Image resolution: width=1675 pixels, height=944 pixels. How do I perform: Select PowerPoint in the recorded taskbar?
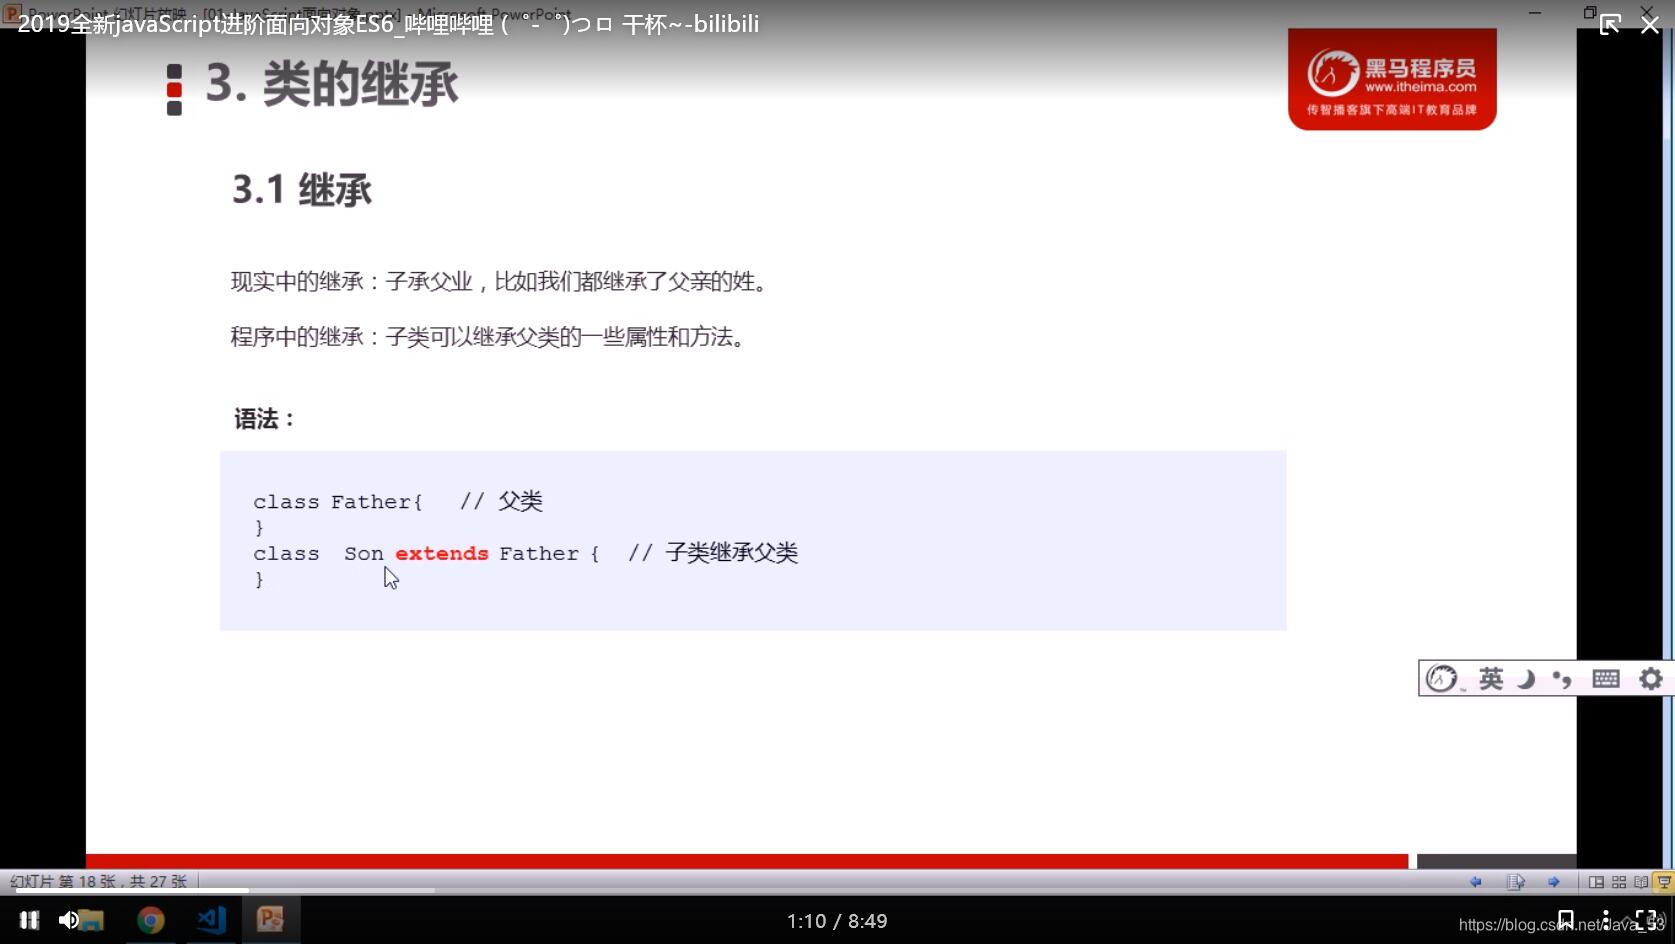pyautogui.click(x=270, y=919)
